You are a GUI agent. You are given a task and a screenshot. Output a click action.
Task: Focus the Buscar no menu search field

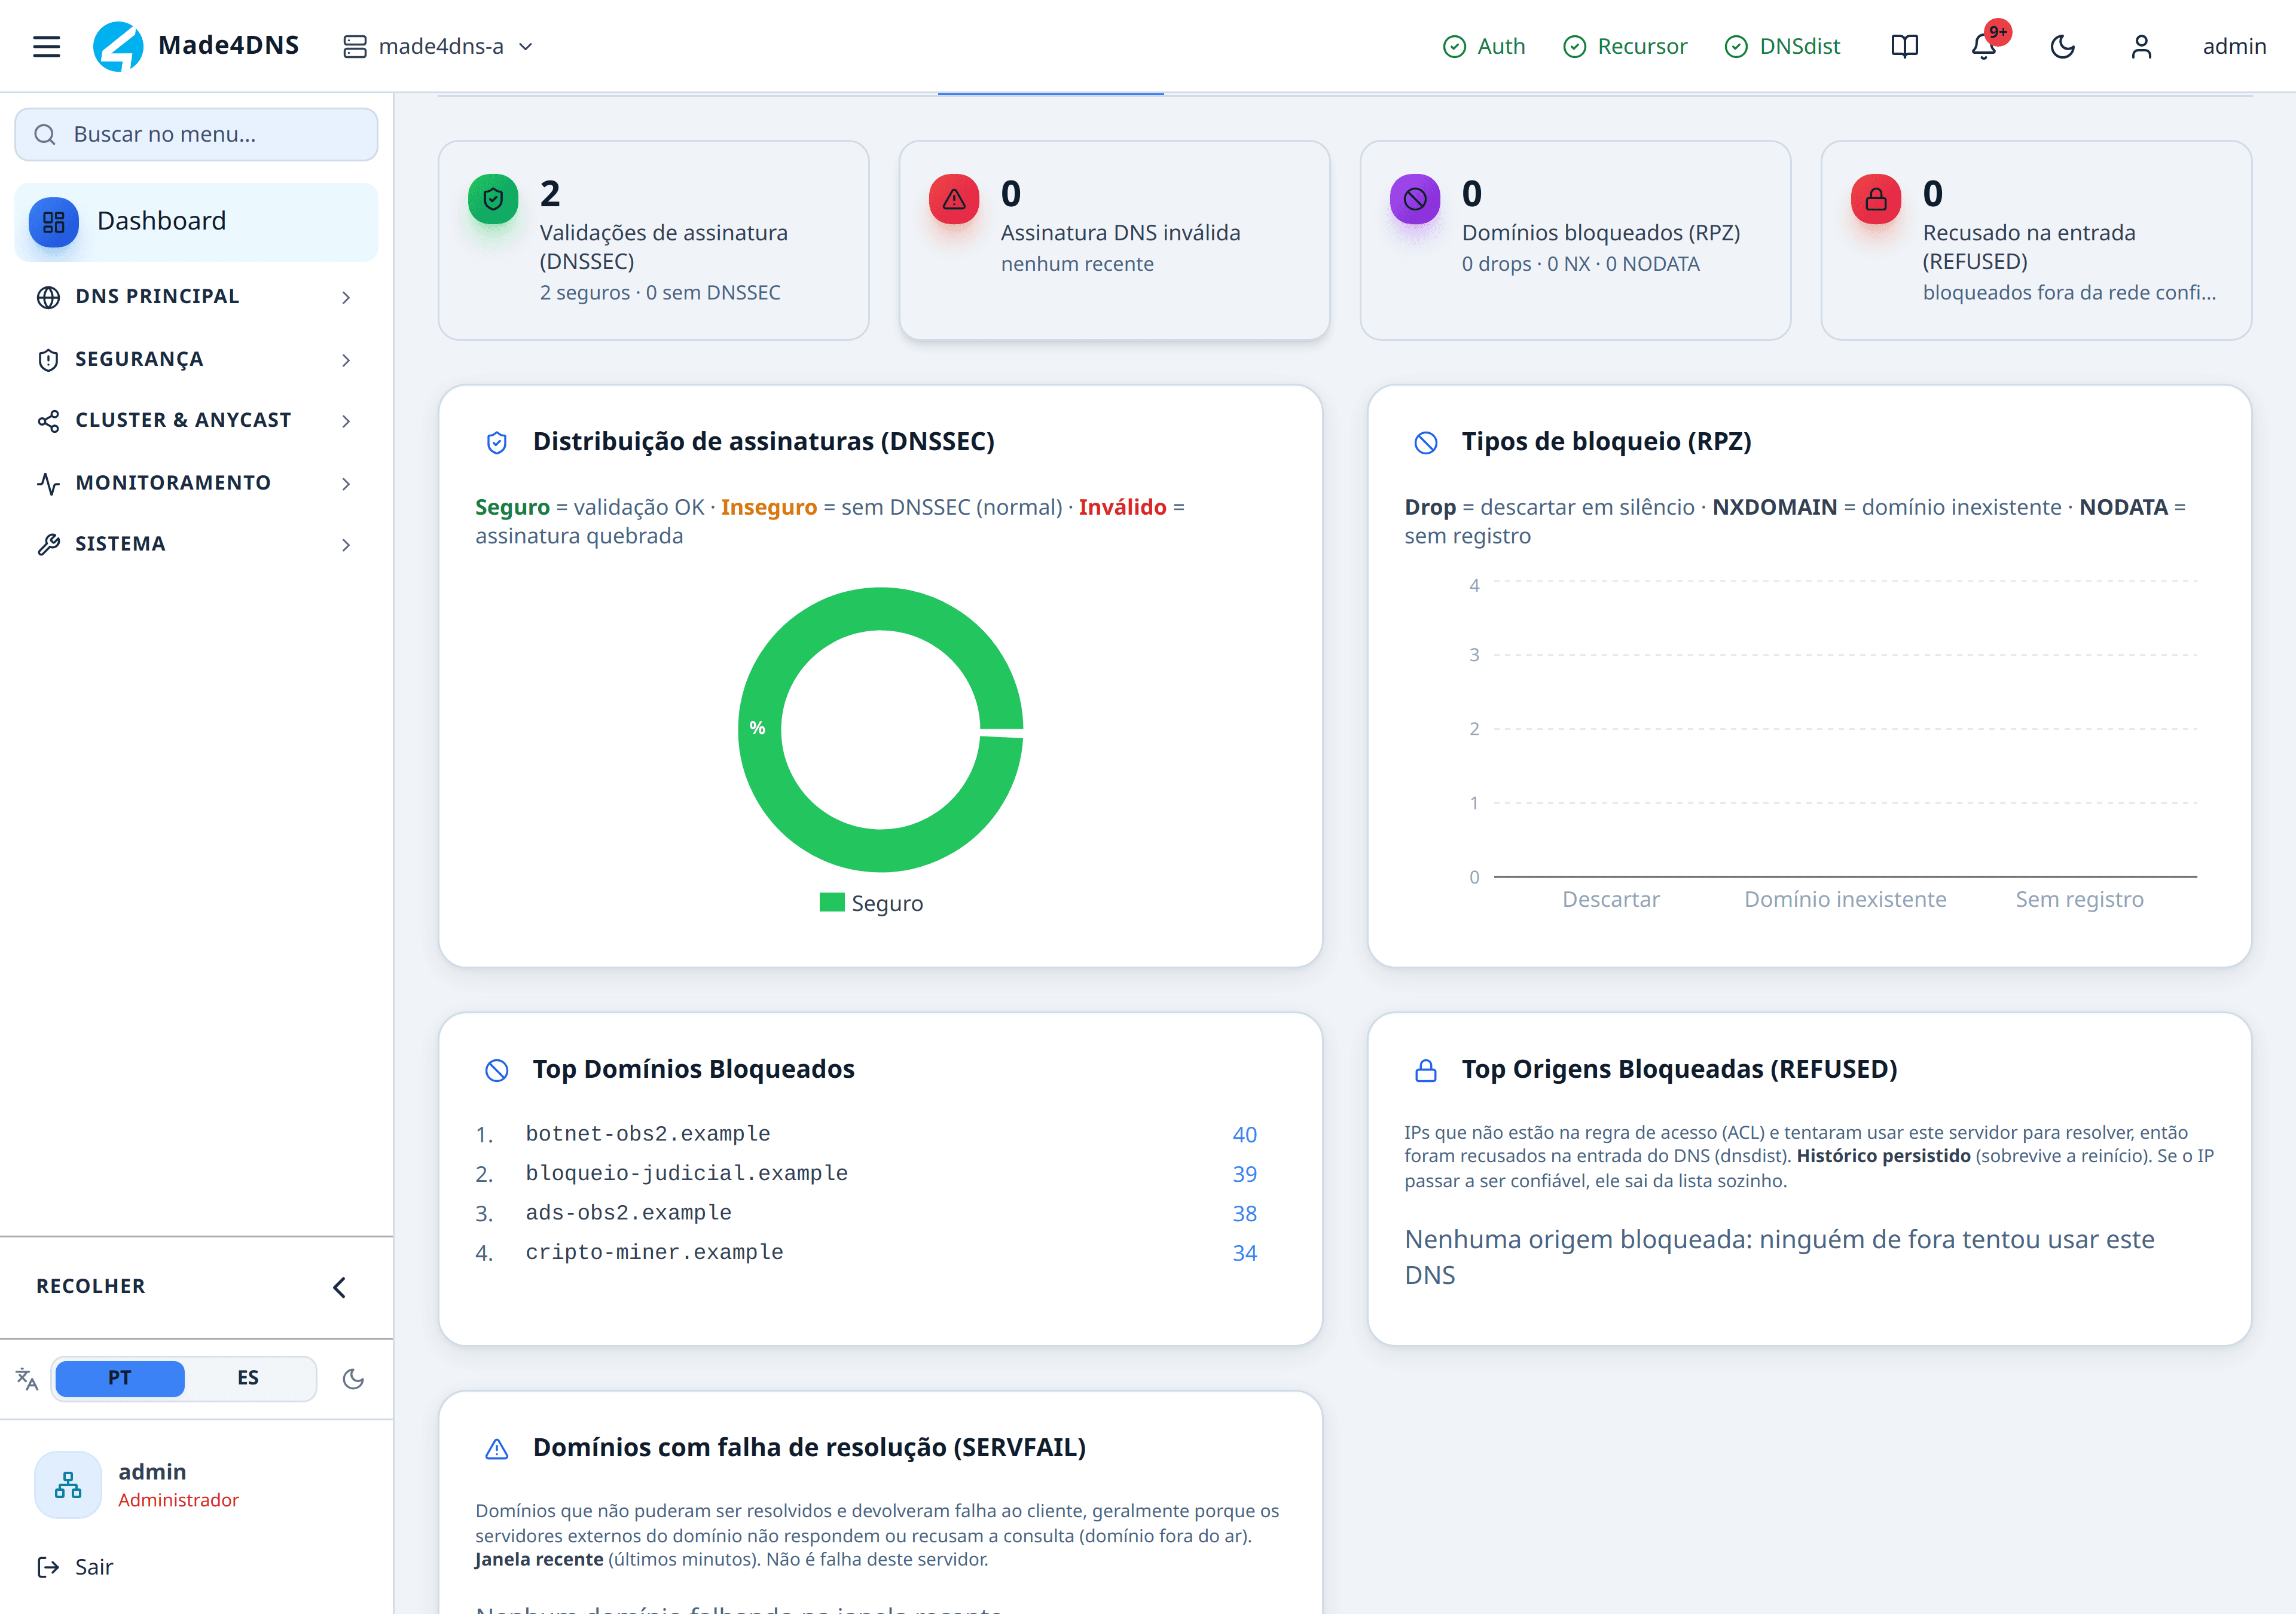[x=196, y=134]
